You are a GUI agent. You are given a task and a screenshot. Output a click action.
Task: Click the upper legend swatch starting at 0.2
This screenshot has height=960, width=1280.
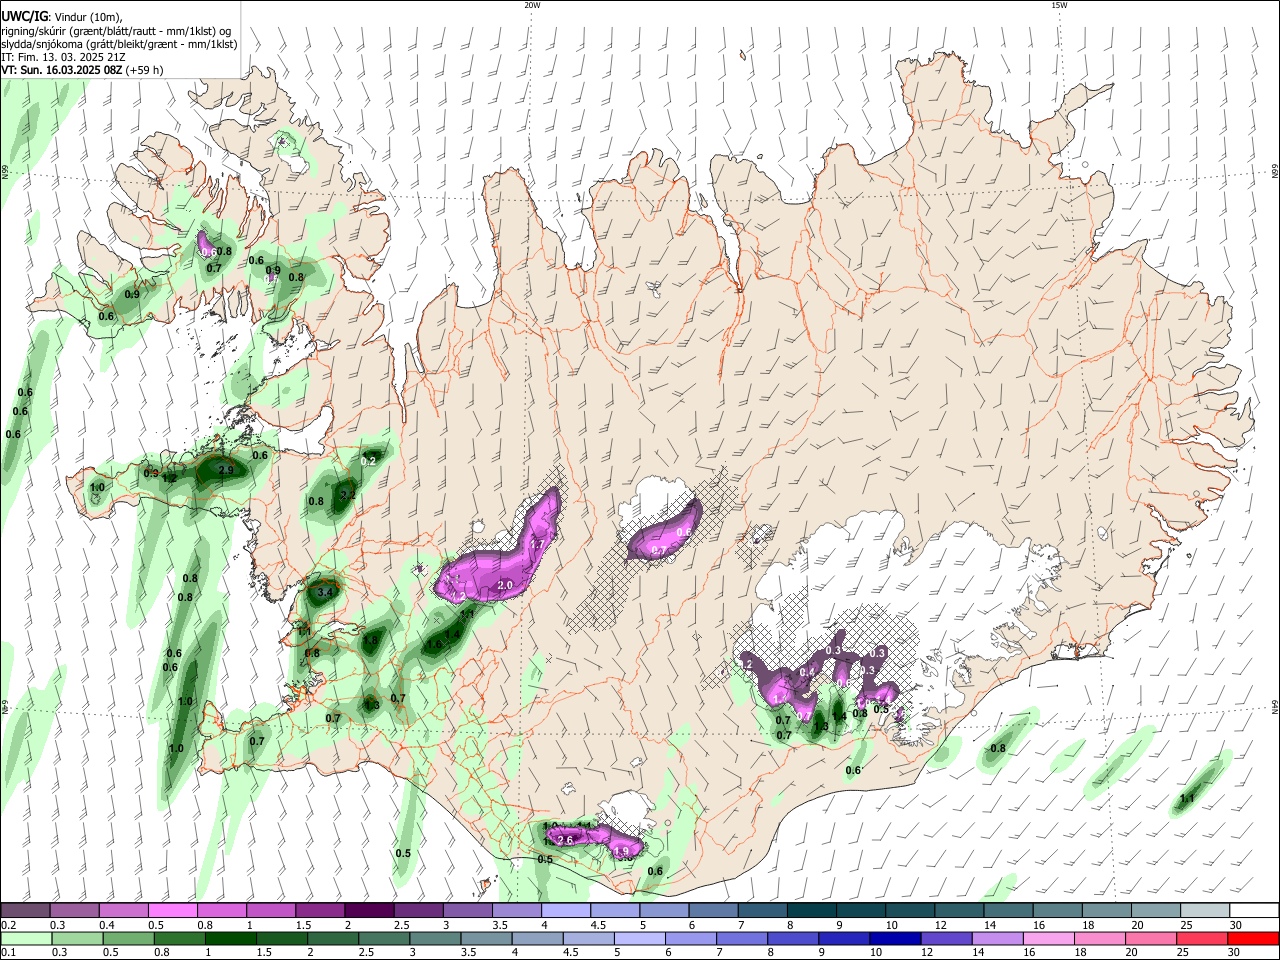point(25,911)
